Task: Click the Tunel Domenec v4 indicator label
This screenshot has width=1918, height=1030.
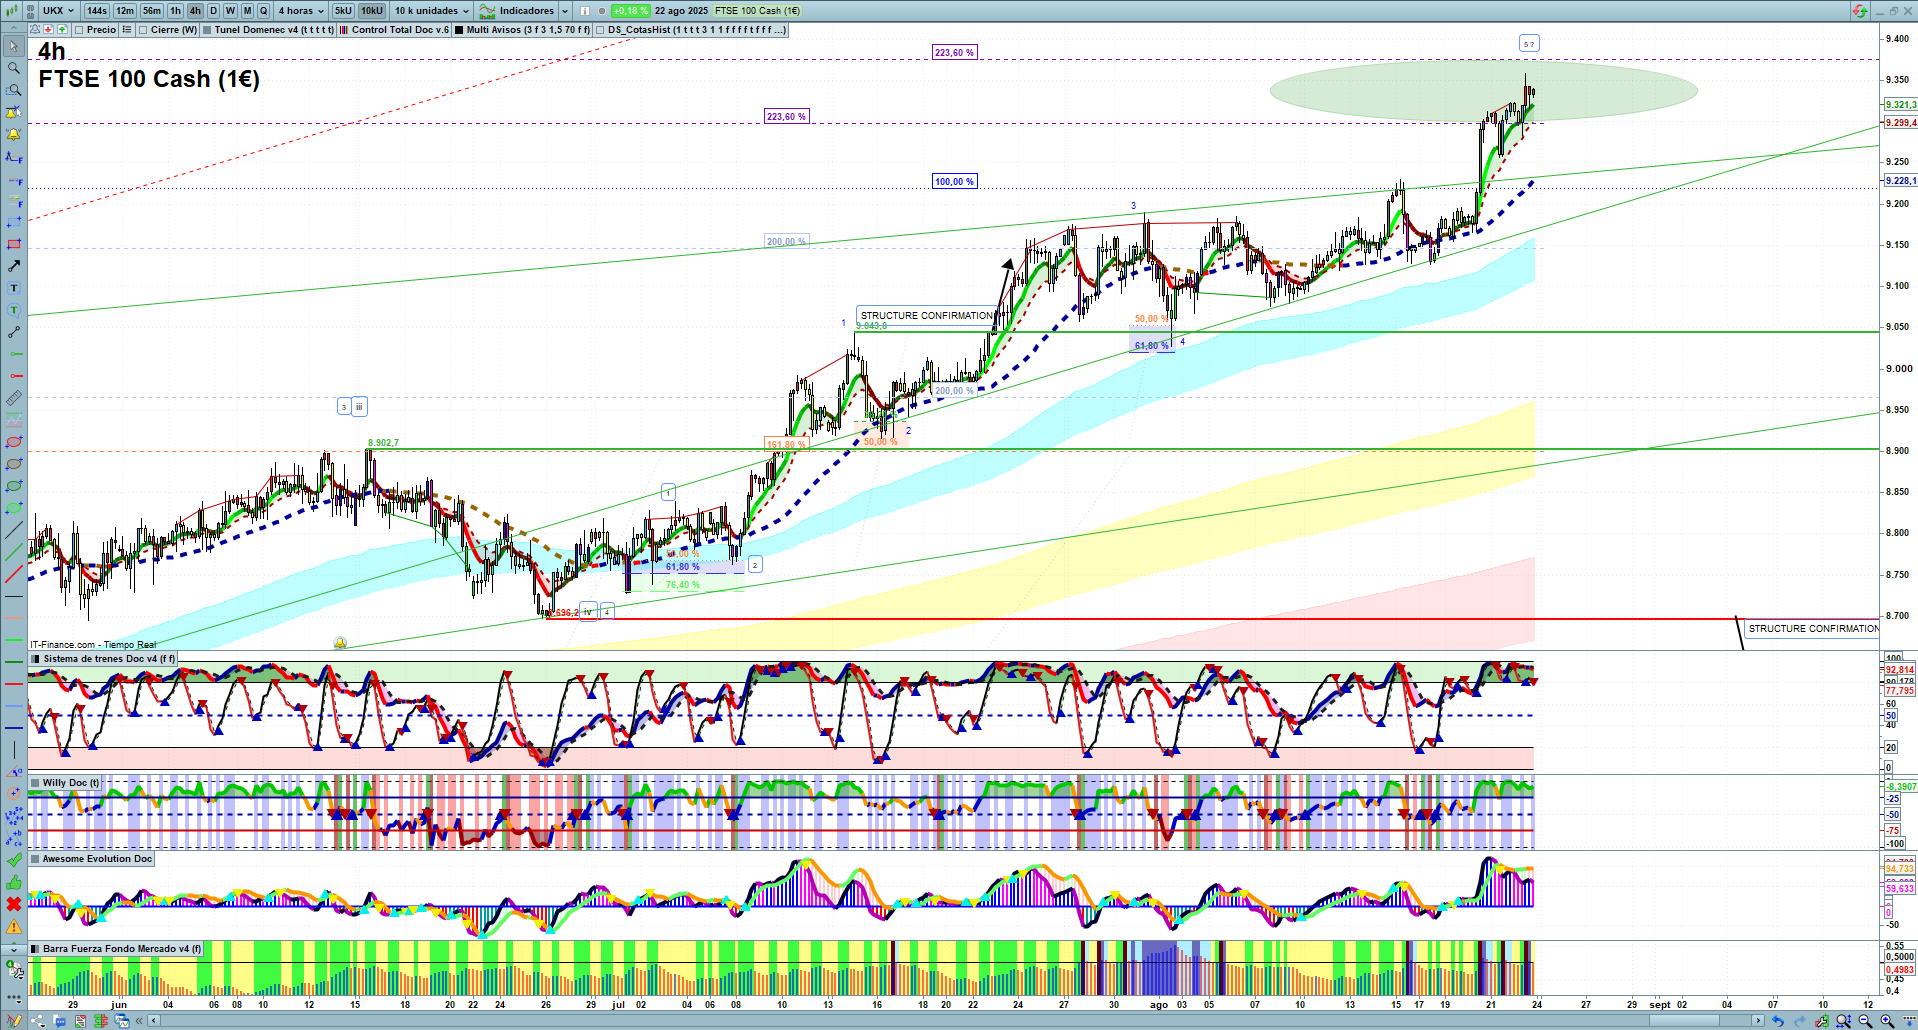Action: tap(274, 30)
